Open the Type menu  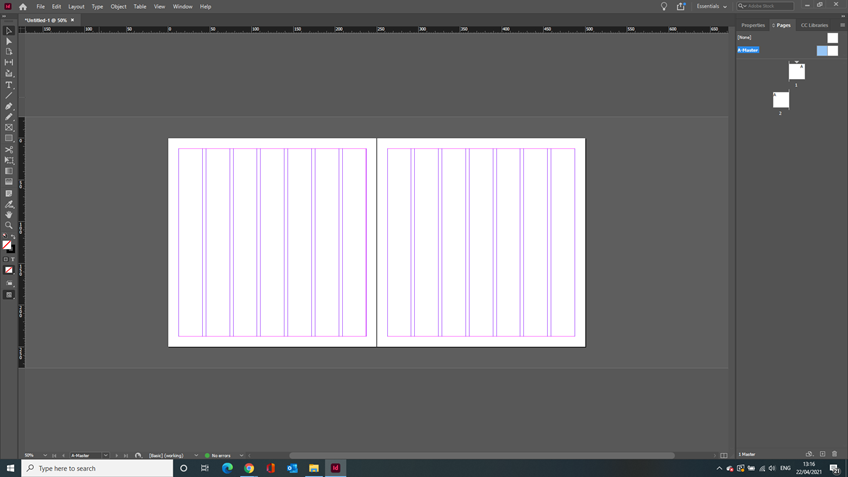tap(97, 6)
